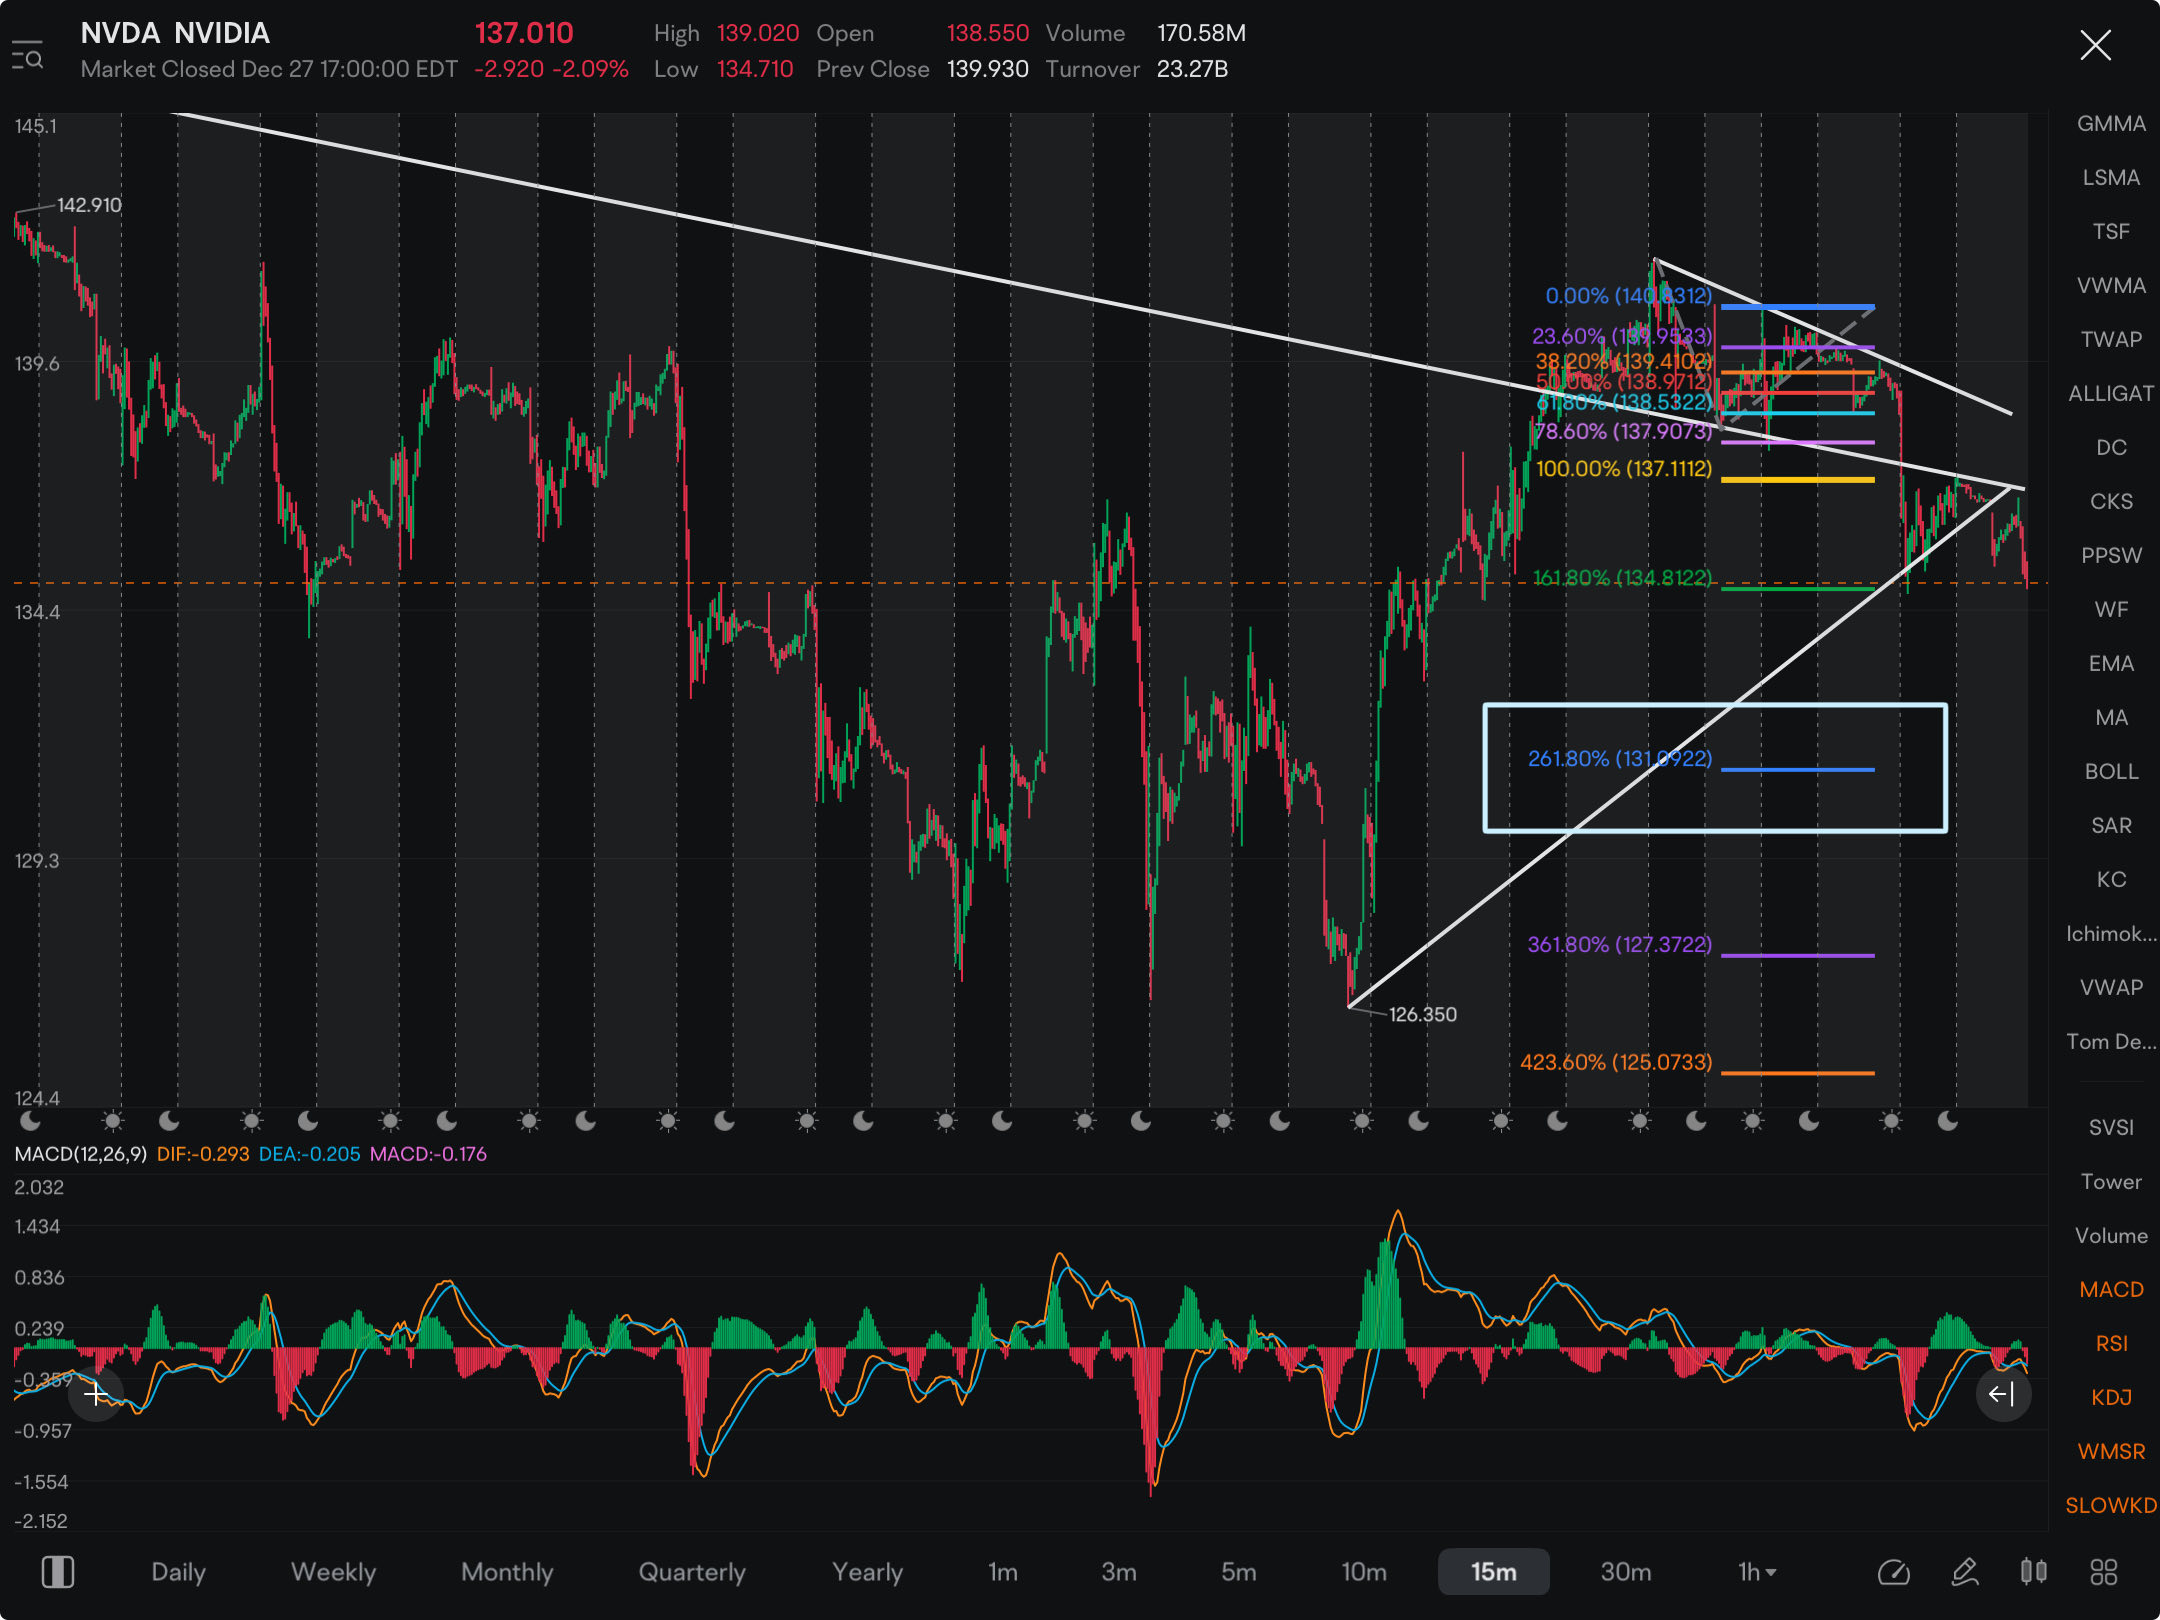
Task: Select the 100.00% yellow Fibonacci line
Action: pos(1797,480)
